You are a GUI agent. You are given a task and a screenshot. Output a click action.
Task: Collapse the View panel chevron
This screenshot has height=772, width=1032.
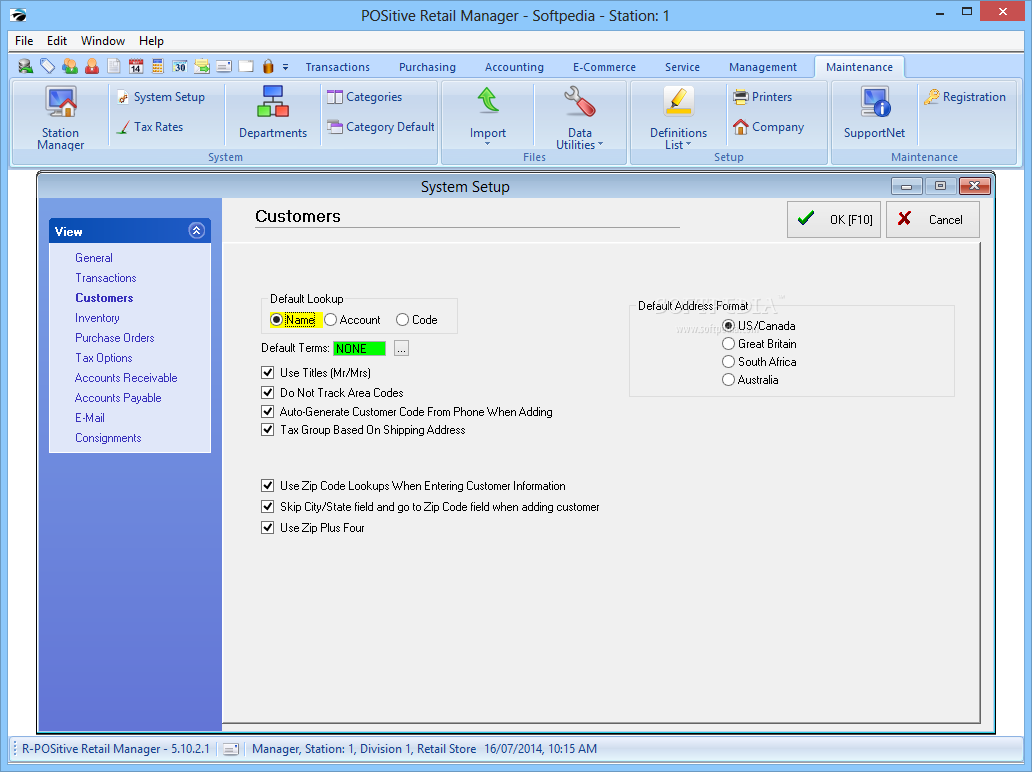[196, 230]
